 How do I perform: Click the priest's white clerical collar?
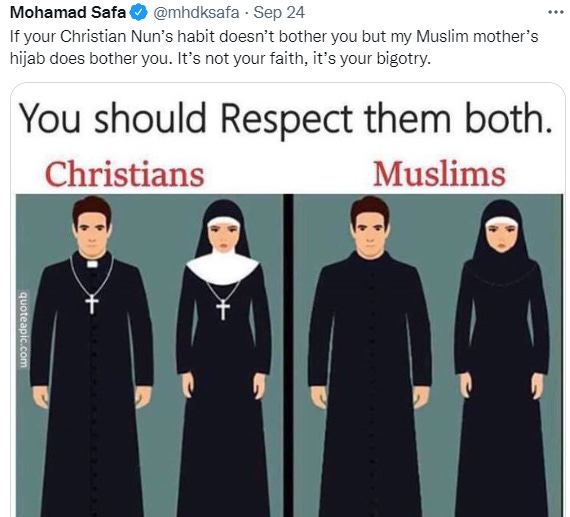[x=92, y=264]
